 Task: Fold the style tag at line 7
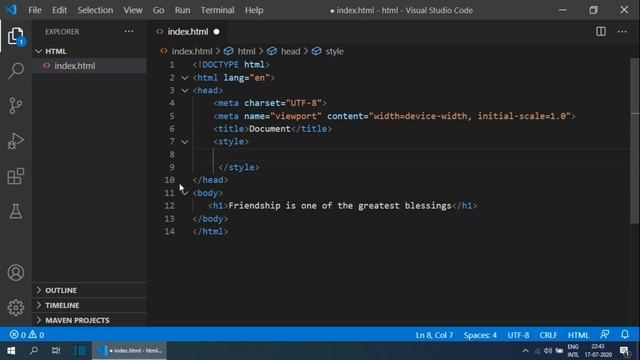click(x=184, y=142)
